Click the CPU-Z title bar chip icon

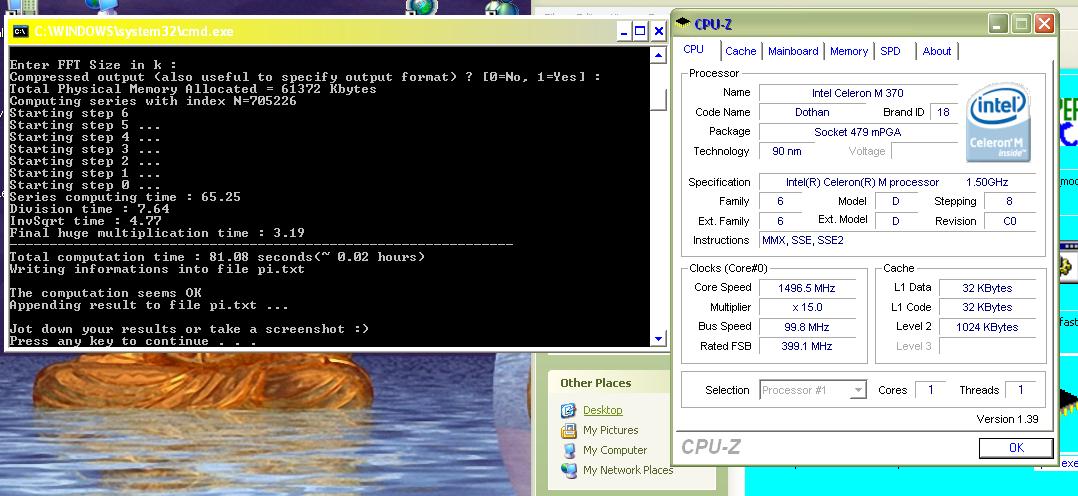pos(683,23)
